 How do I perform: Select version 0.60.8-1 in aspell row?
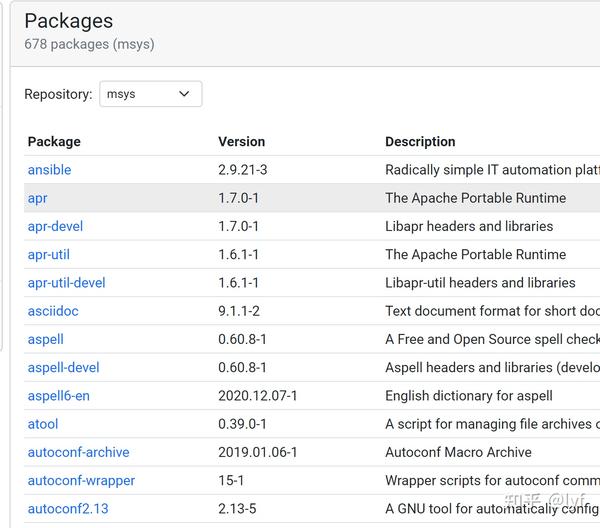point(242,339)
